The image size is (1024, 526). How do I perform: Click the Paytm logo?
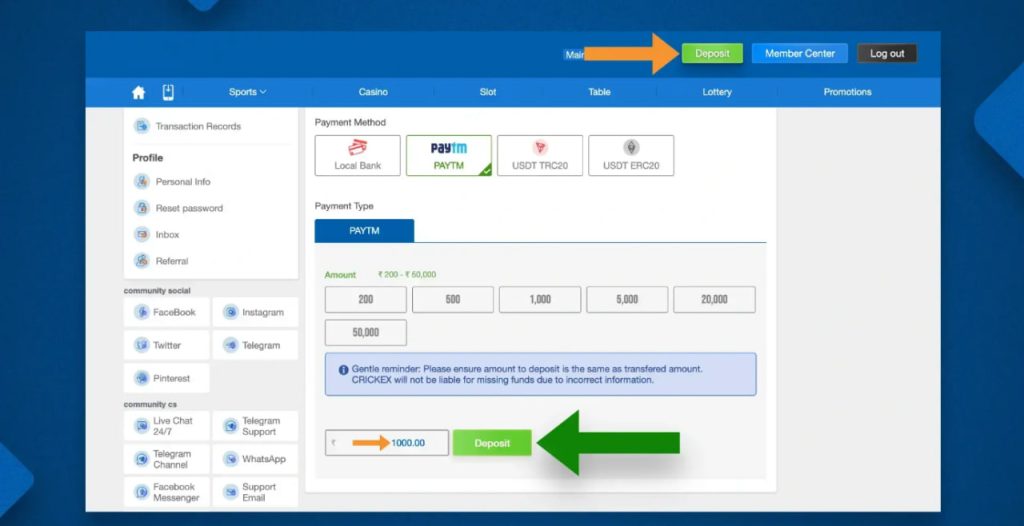tap(449, 148)
